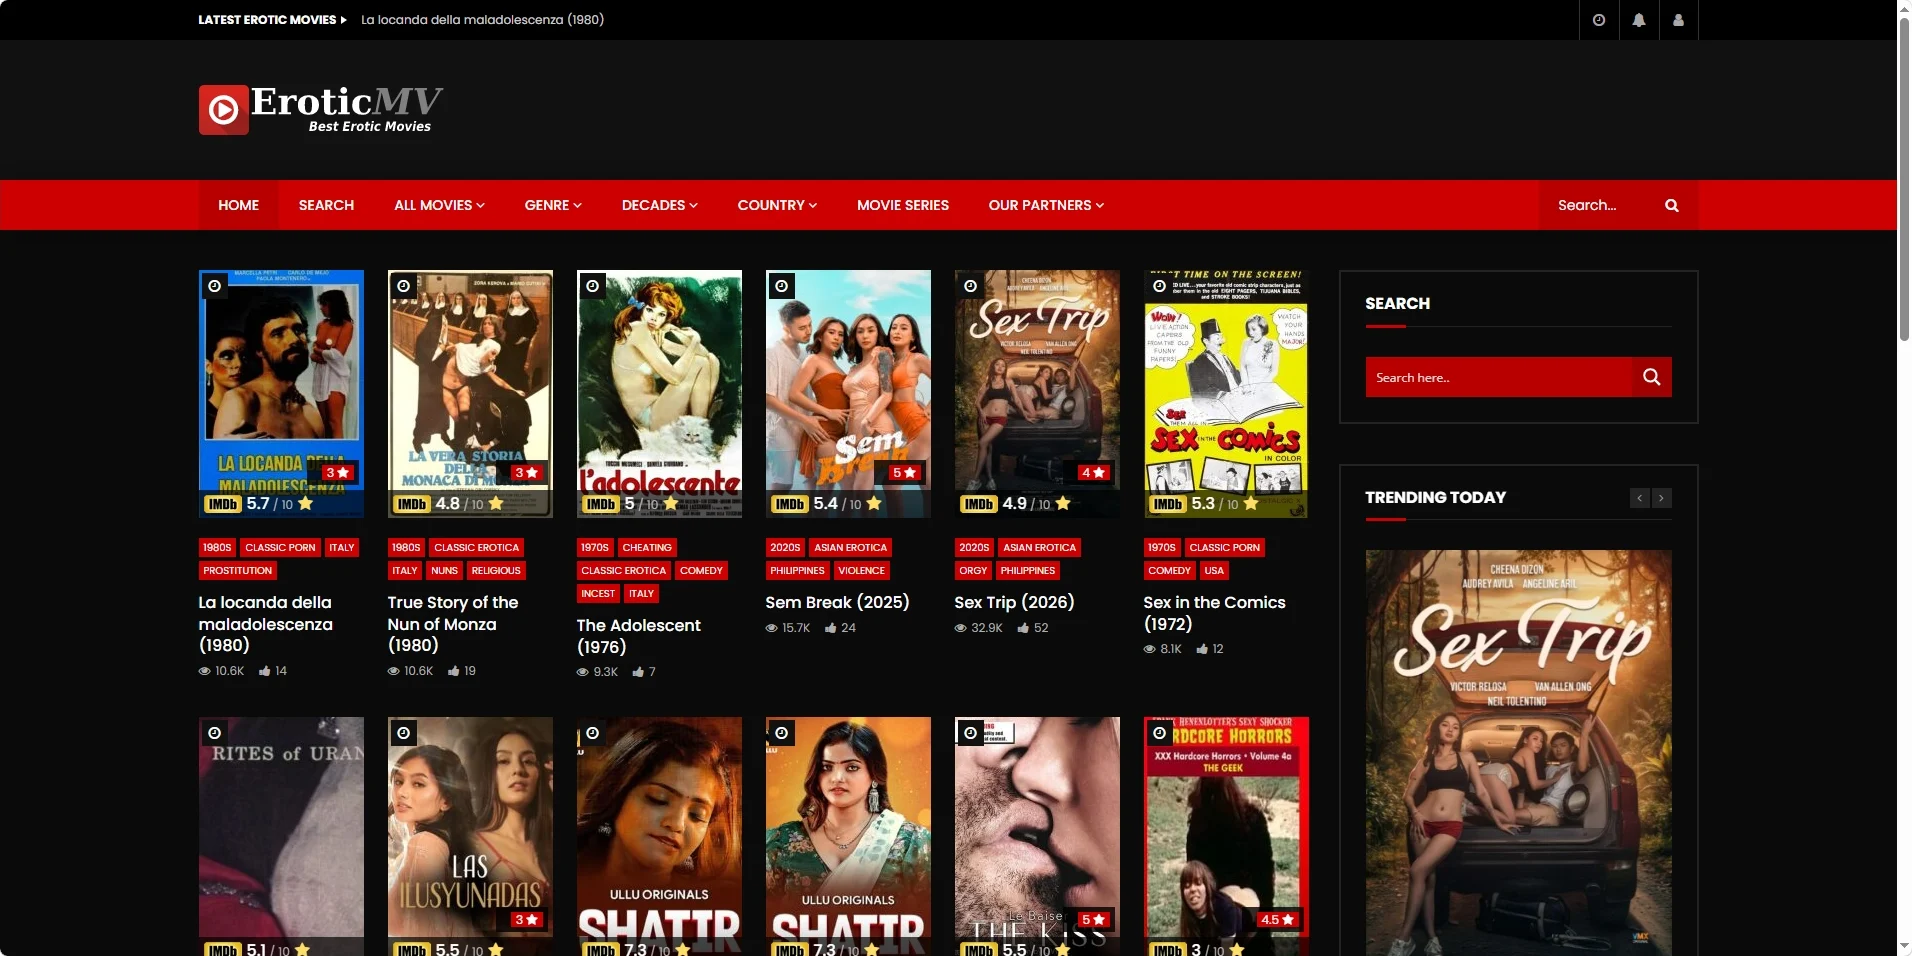Open the Violence tag link
This screenshot has height=956, width=1912.
click(x=861, y=571)
